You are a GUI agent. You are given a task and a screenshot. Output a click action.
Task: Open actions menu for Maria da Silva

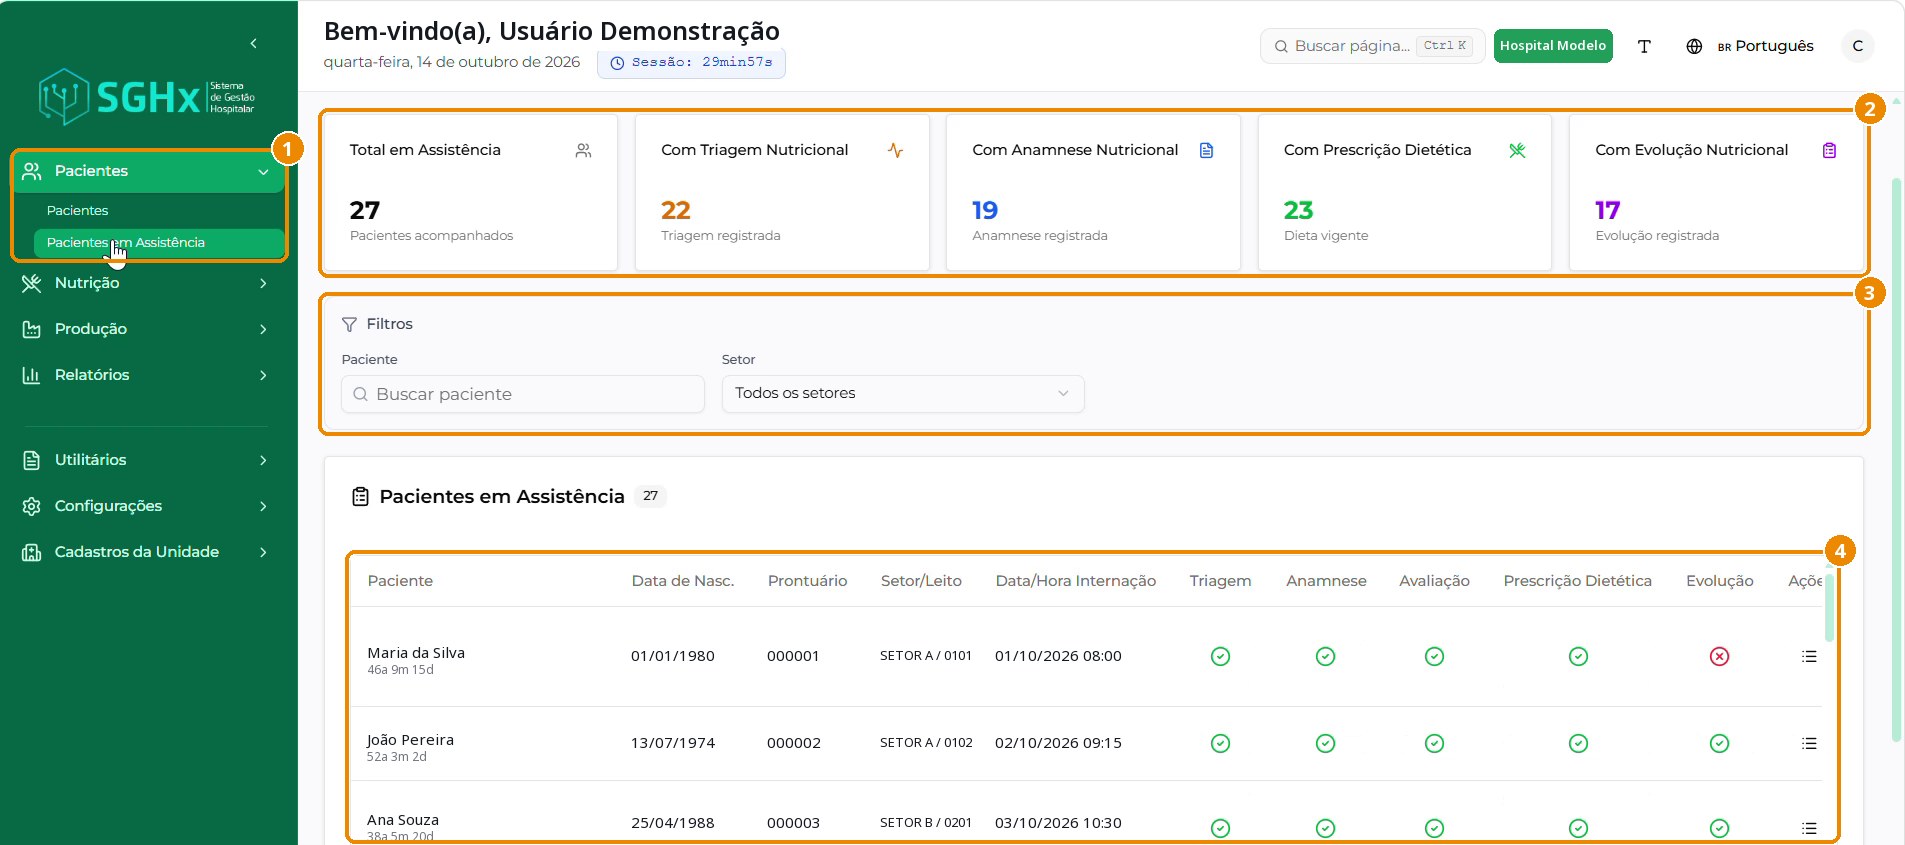pos(1809,656)
